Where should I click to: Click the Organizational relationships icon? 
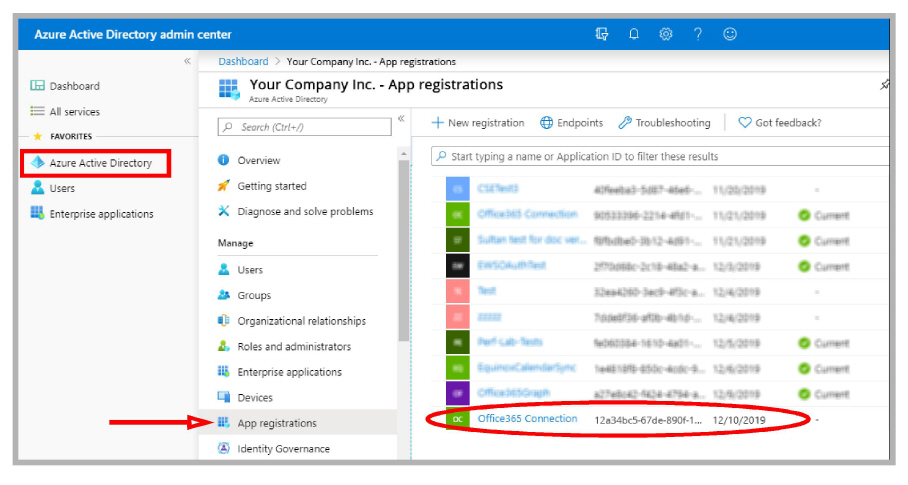point(224,320)
